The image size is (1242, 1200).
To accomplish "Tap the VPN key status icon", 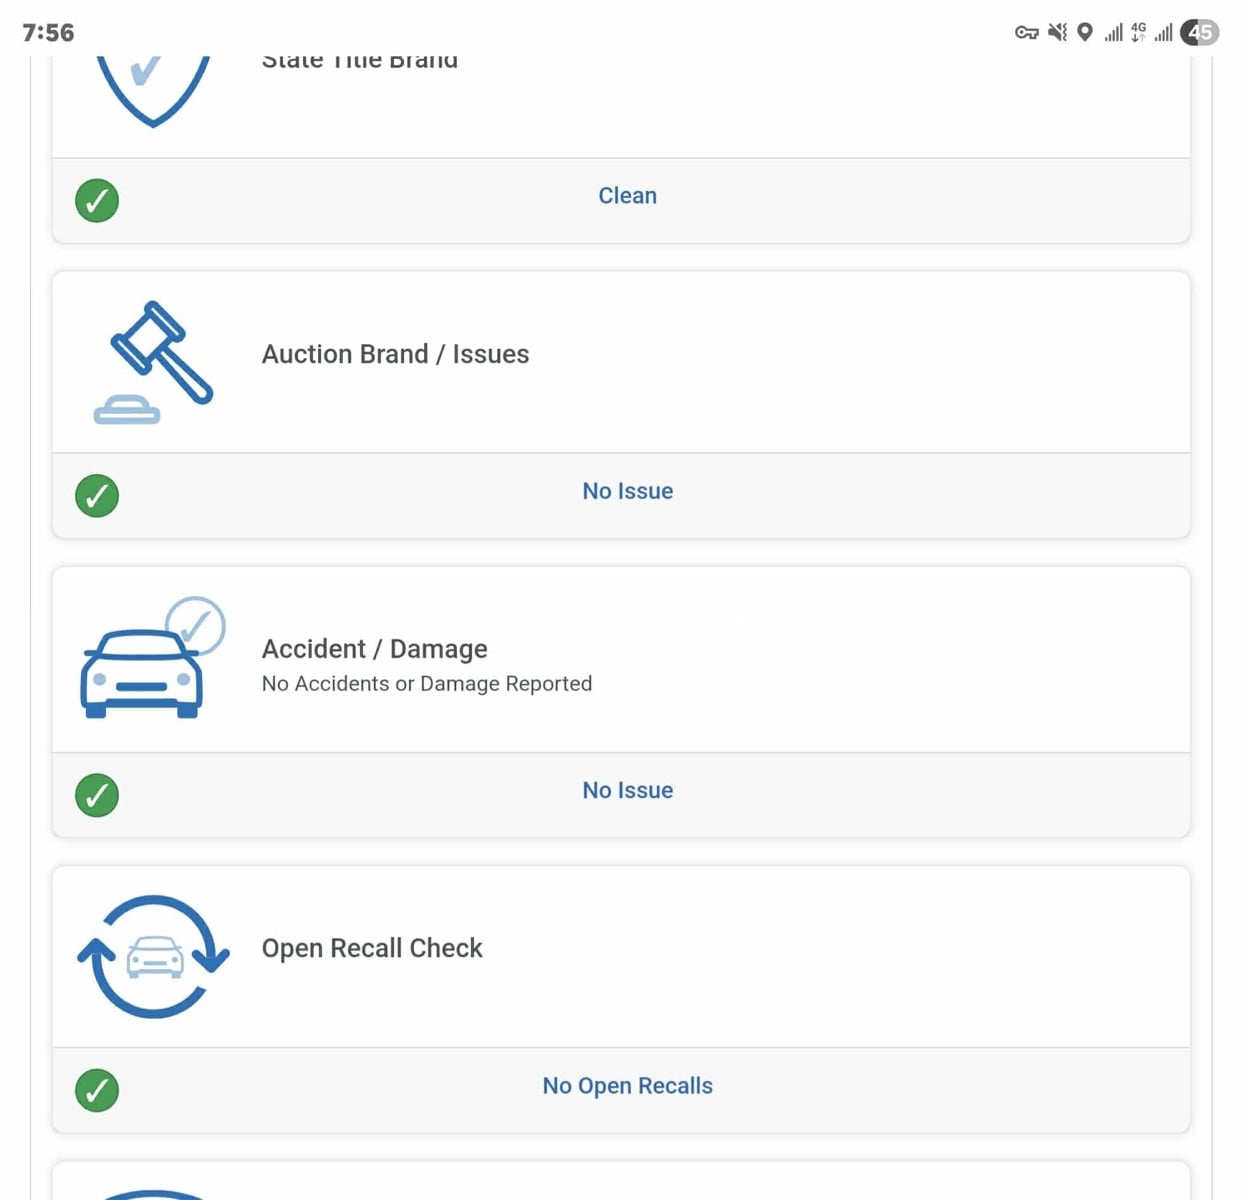I will pos(1027,32).
